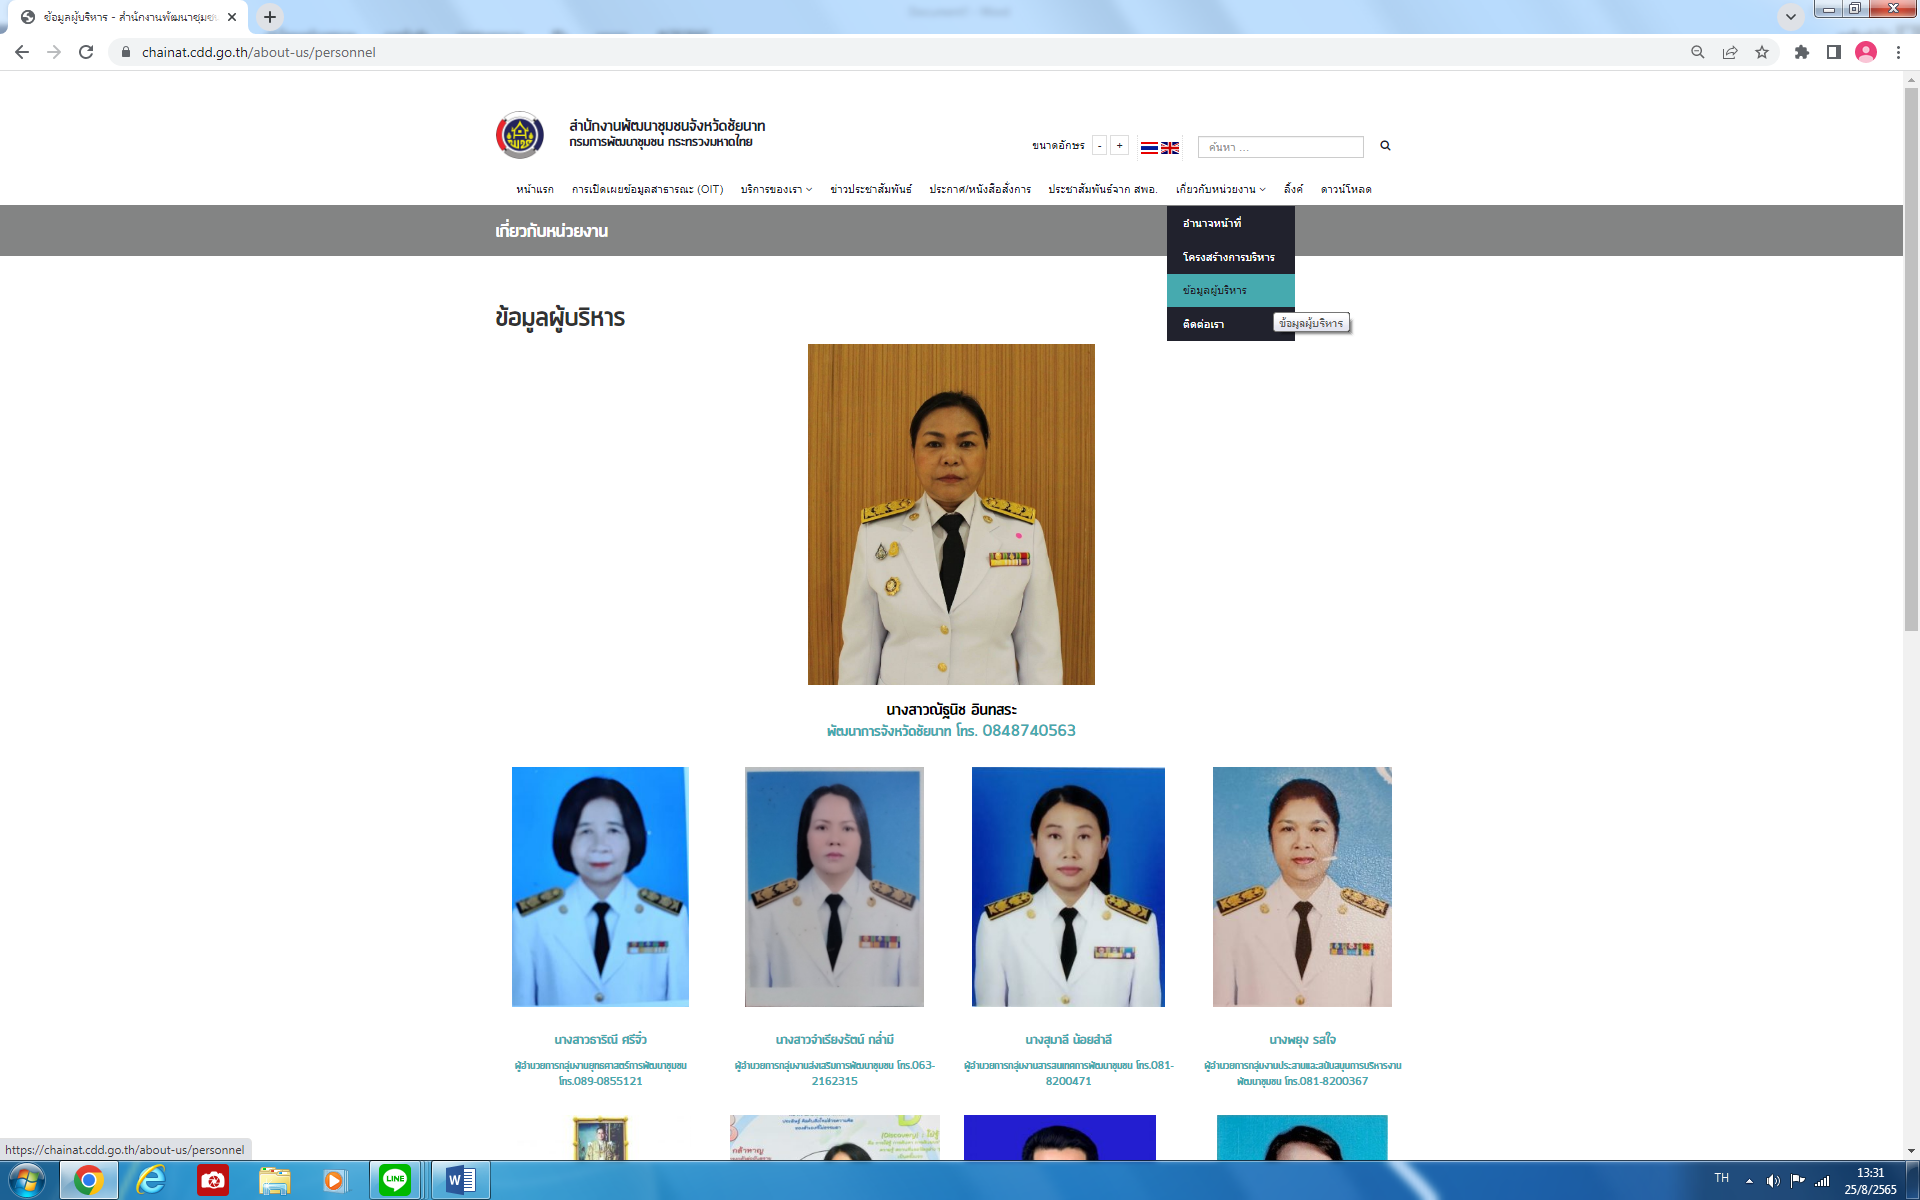Open the LINE app in the taskbar
1920x1200 pixels.
(x=395, y=1180)
